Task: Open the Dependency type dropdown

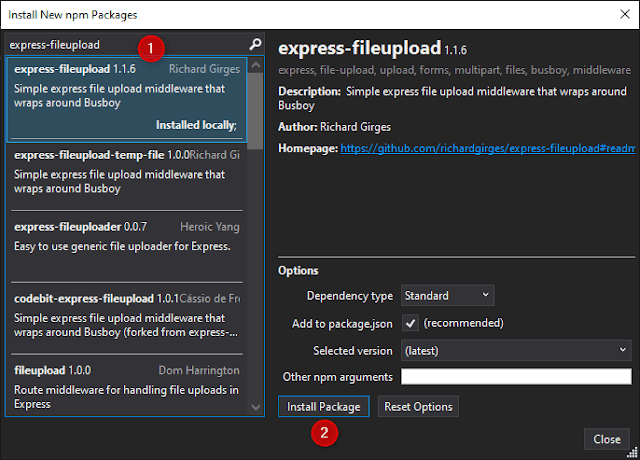Action: click(x=447, y=296)
